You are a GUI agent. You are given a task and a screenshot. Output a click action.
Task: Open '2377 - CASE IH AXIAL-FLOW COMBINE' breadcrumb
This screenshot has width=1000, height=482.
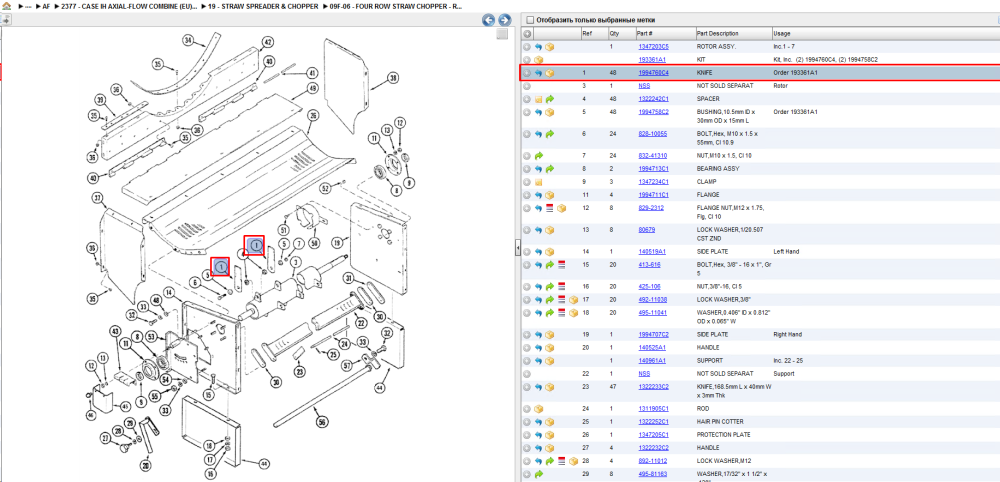pyautogui.click(x=129, y=6)
